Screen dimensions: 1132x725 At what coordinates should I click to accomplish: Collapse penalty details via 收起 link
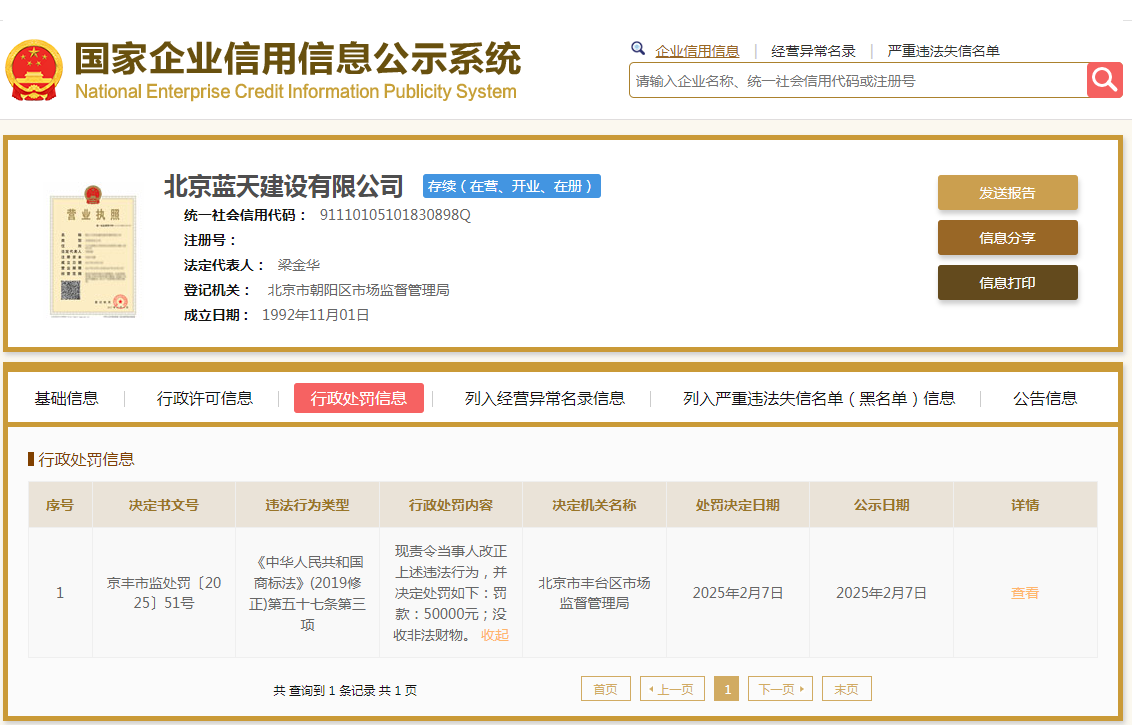(x=494, y=634)
